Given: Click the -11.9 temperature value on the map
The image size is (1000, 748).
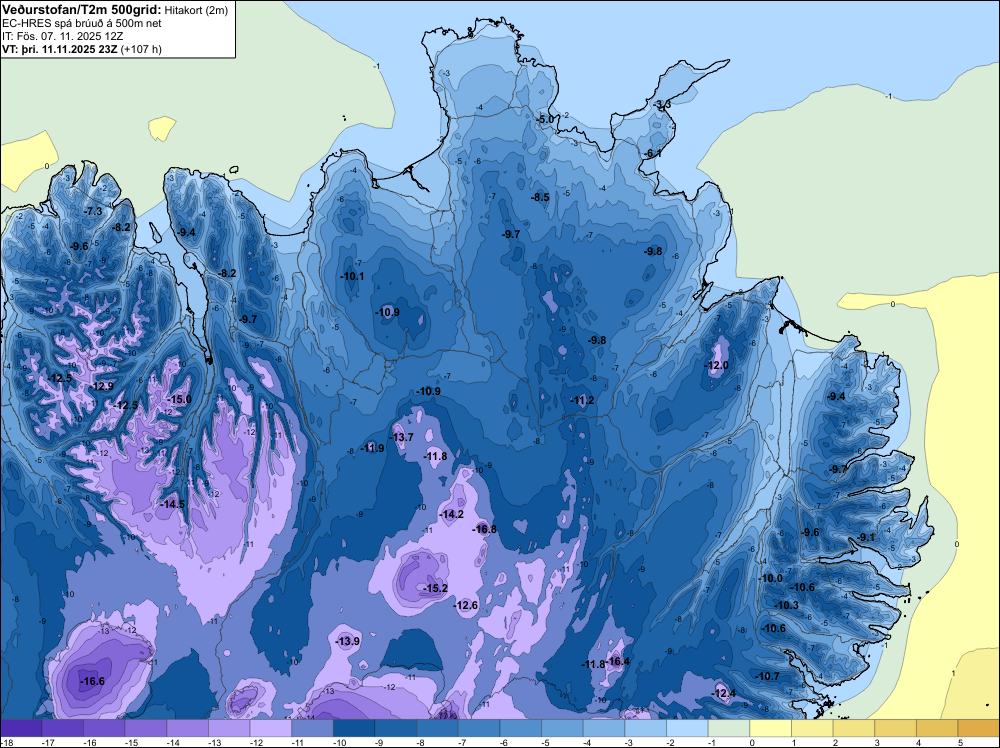Looking at the screenshot, I should pos(372,448).
